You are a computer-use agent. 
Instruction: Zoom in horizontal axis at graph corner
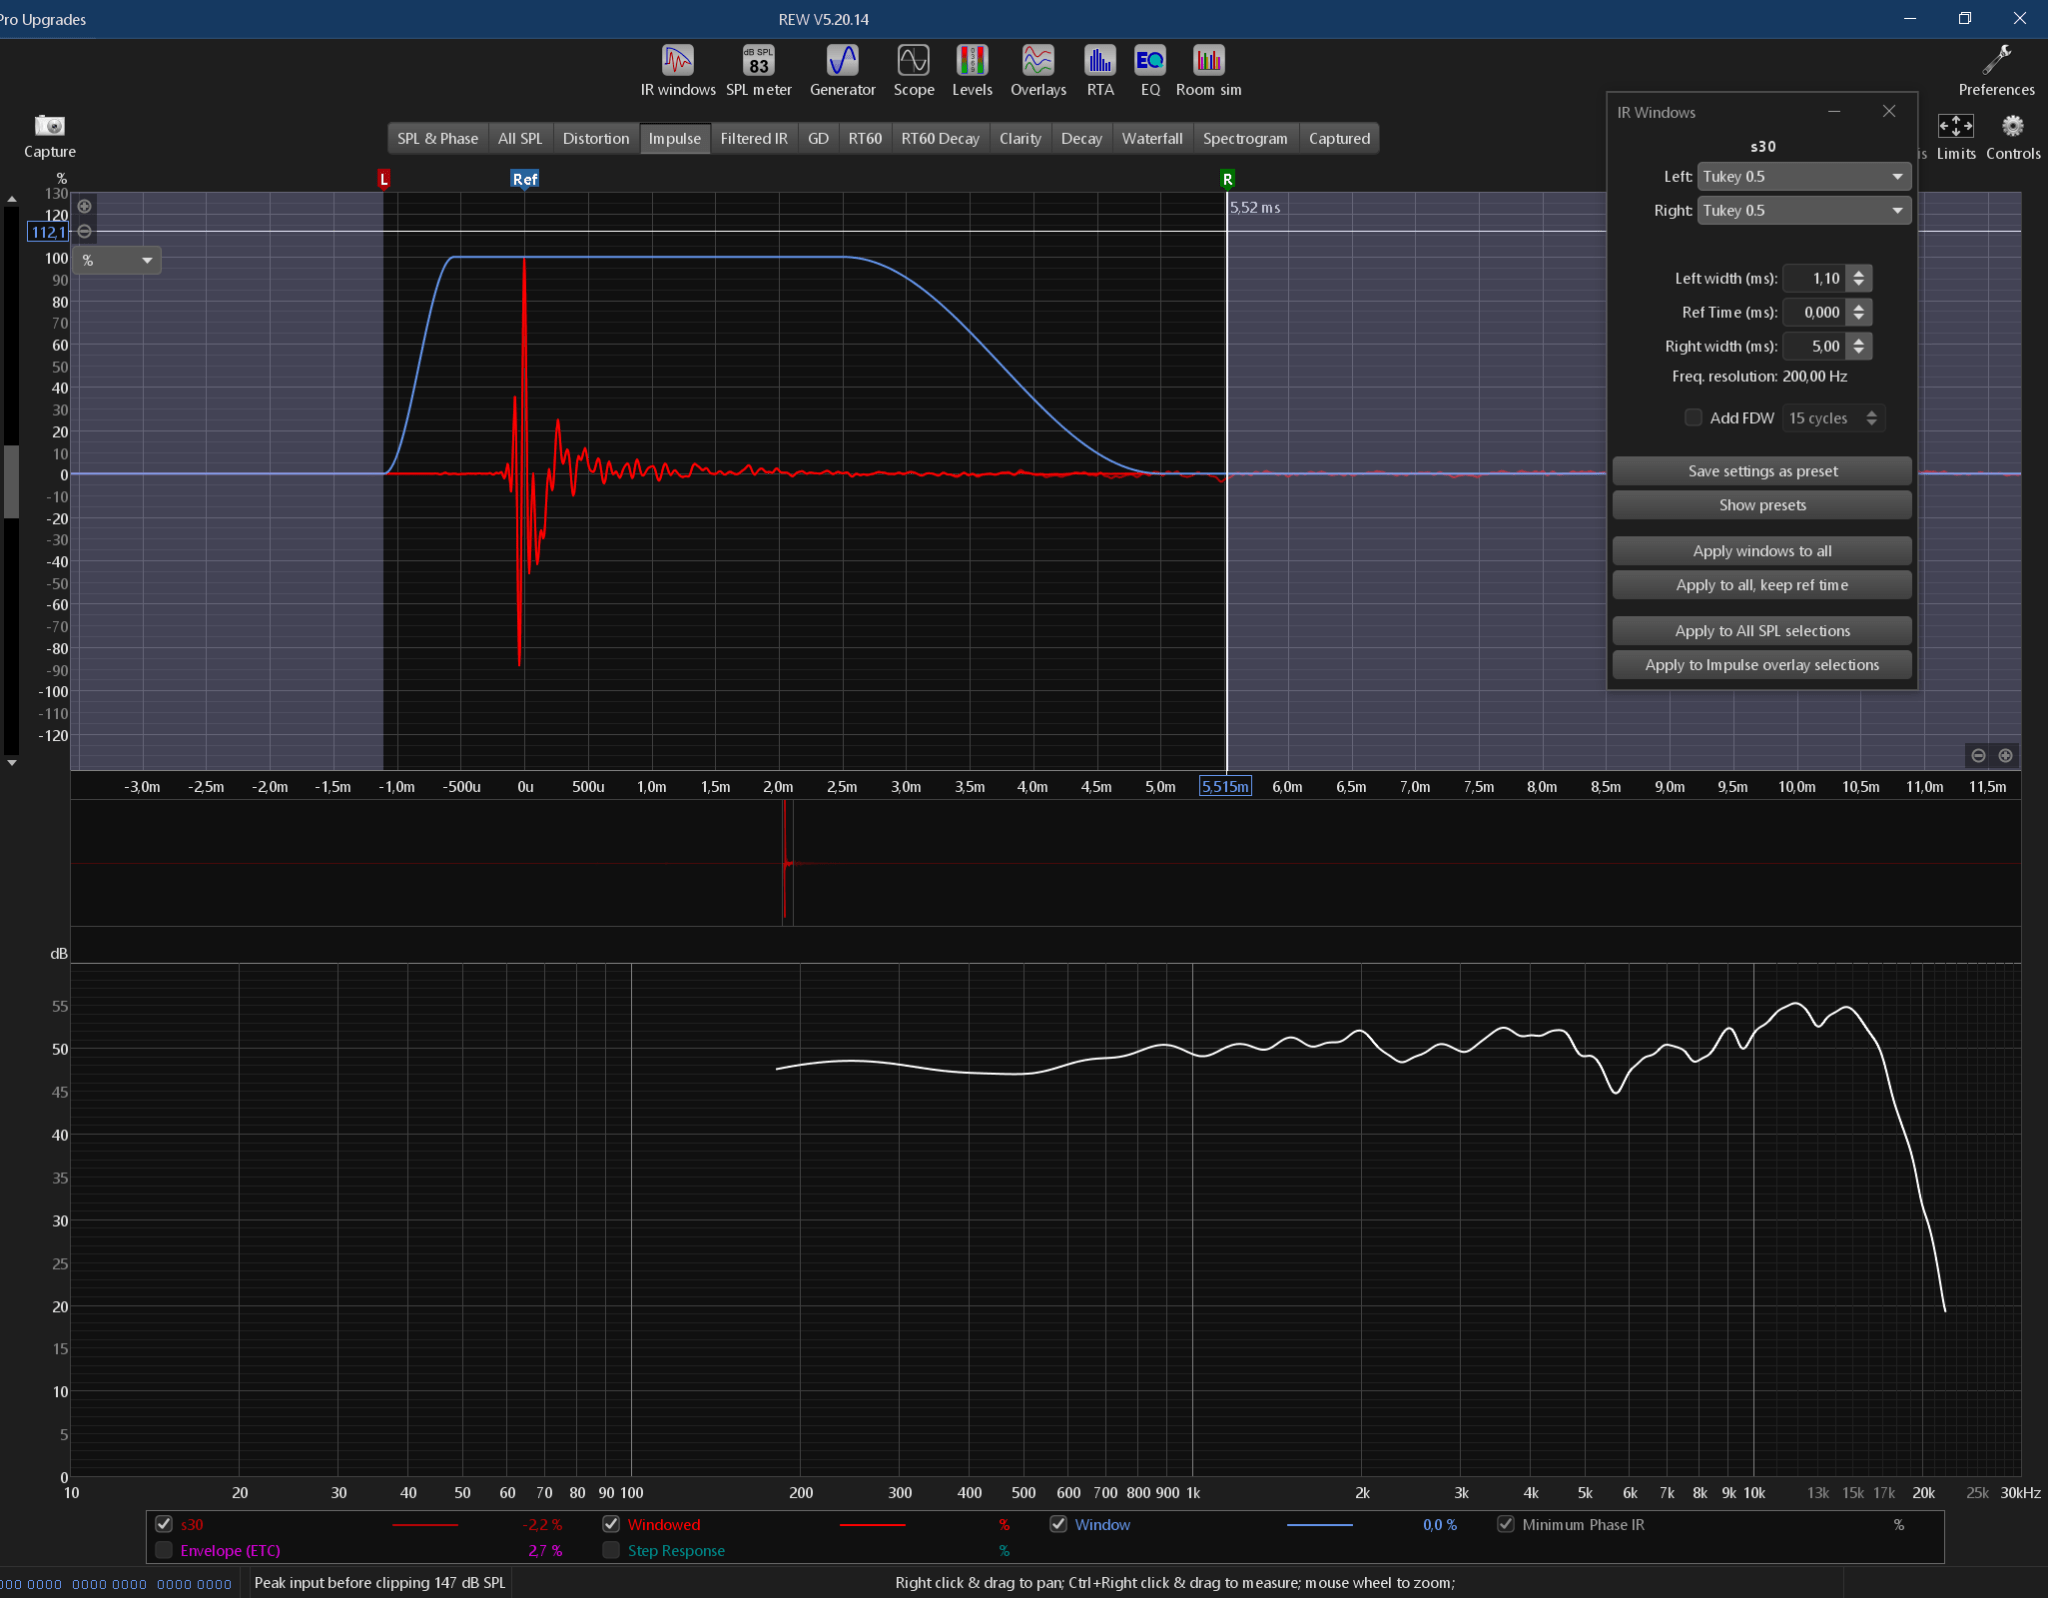[x=2005, y=756]
